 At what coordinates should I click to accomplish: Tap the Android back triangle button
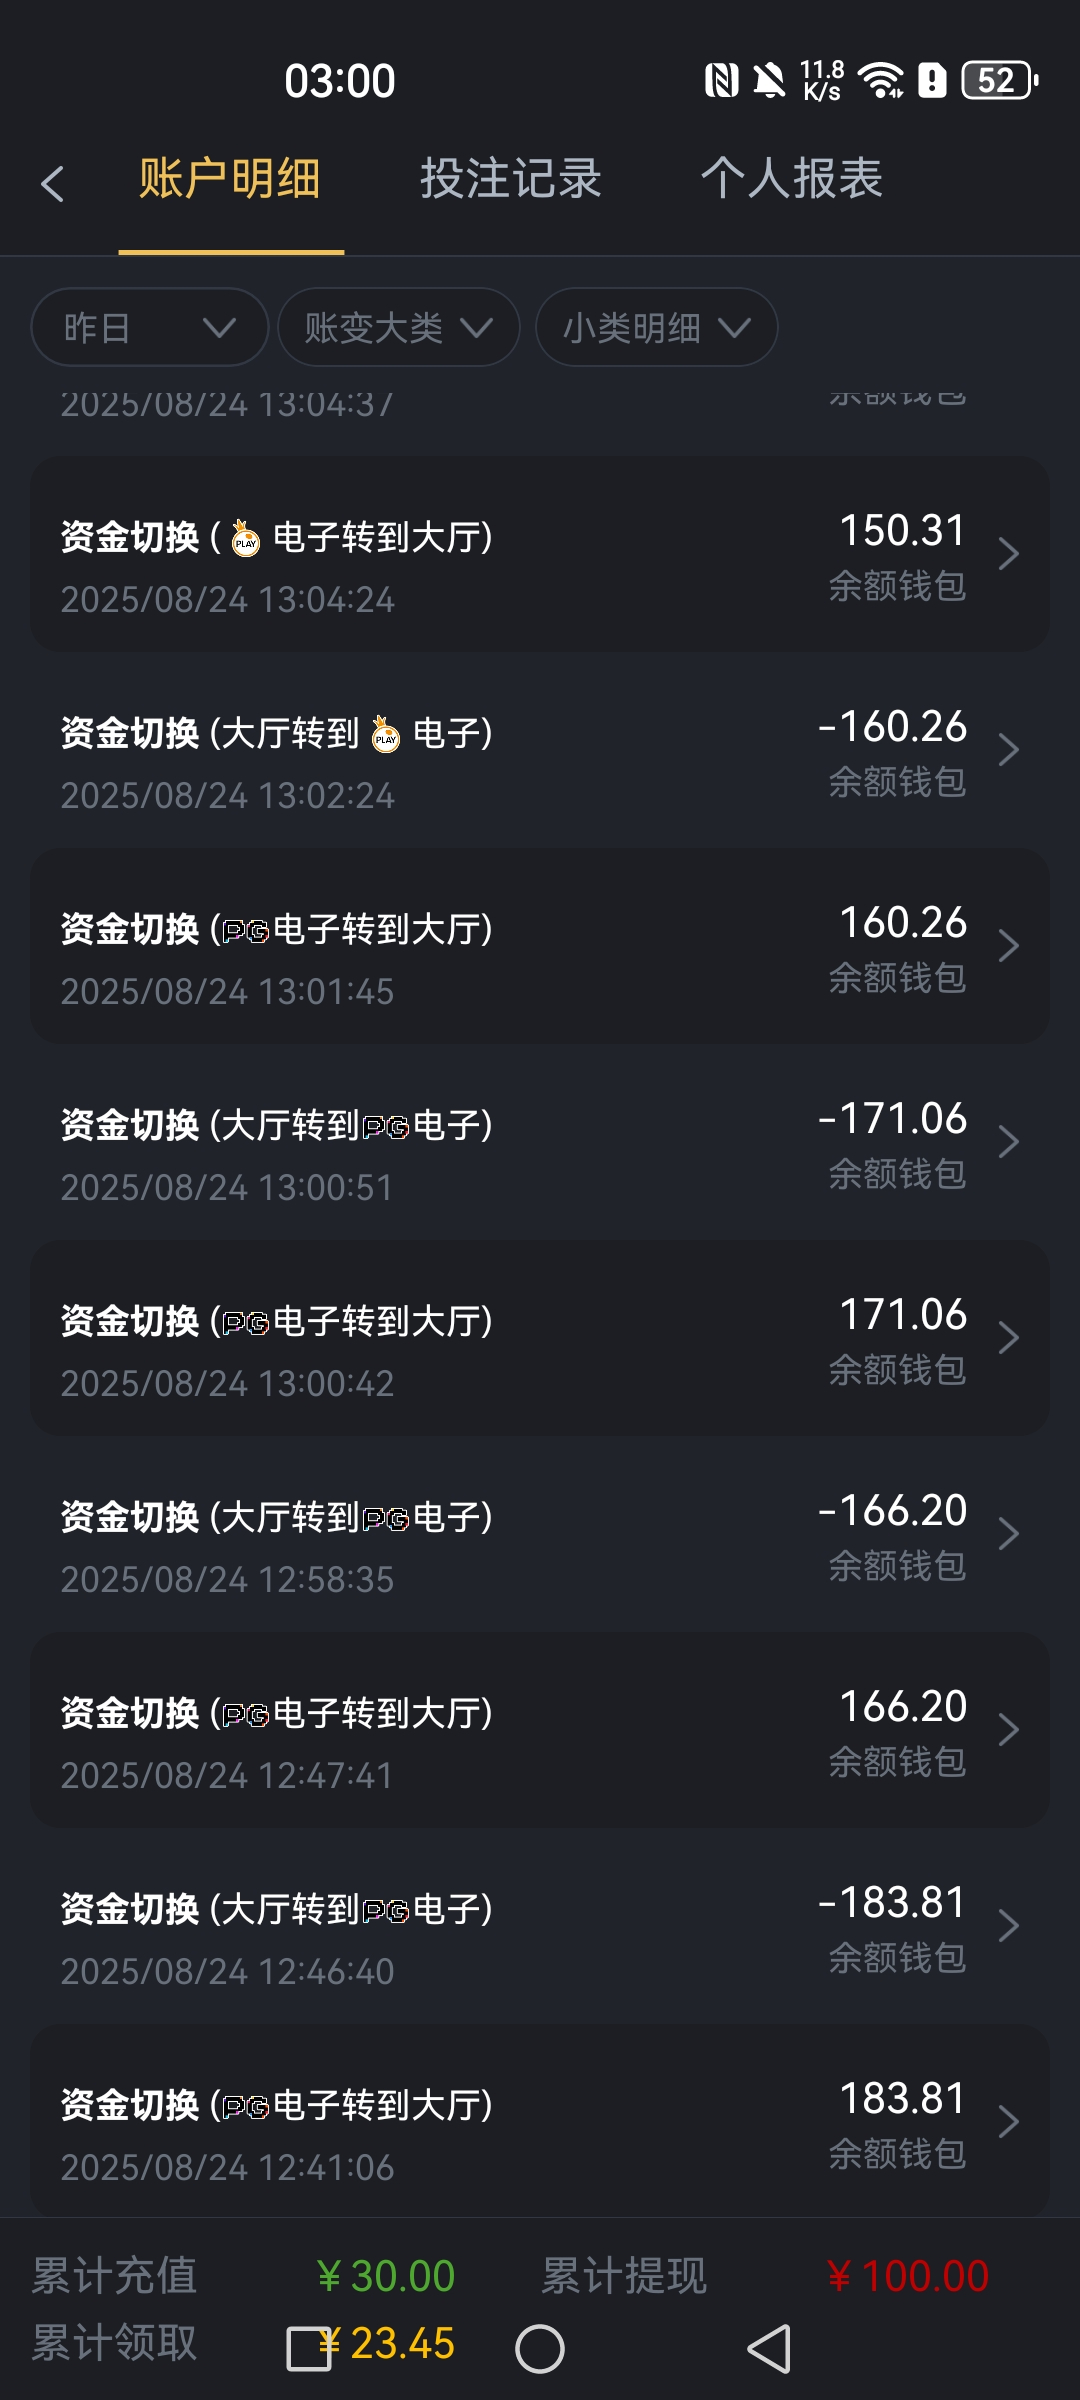tap(769, 2348)
